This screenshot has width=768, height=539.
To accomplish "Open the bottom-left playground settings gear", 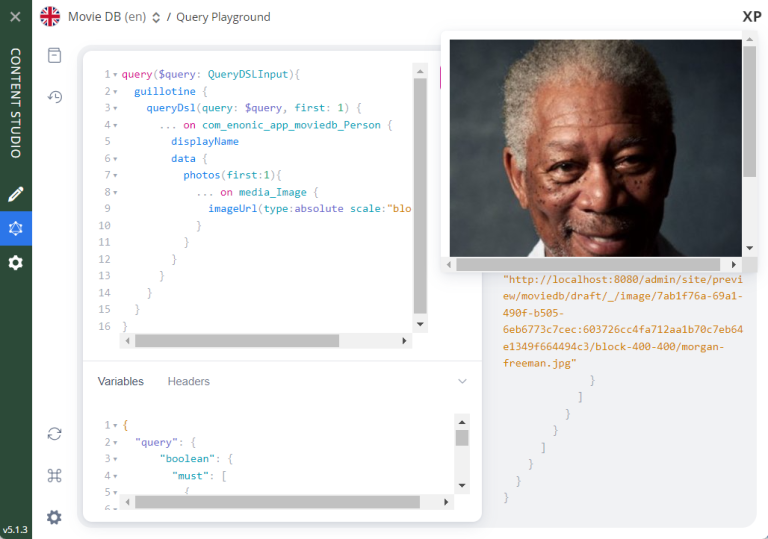I will point(55,517).
